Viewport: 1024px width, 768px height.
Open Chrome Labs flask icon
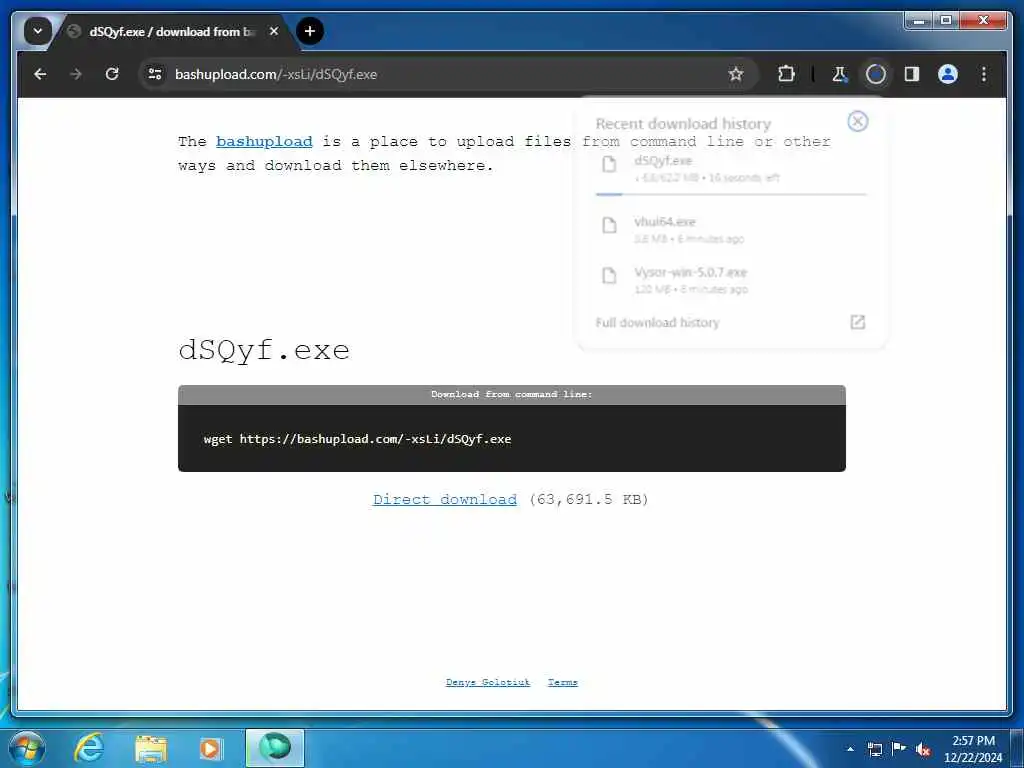tap(840, 74)
